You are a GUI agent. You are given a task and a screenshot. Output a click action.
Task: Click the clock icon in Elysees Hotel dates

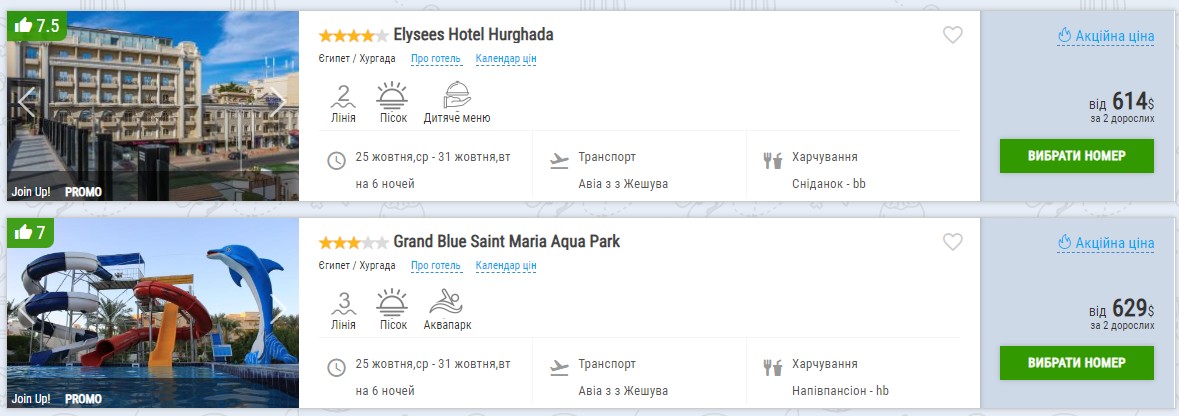336,160
